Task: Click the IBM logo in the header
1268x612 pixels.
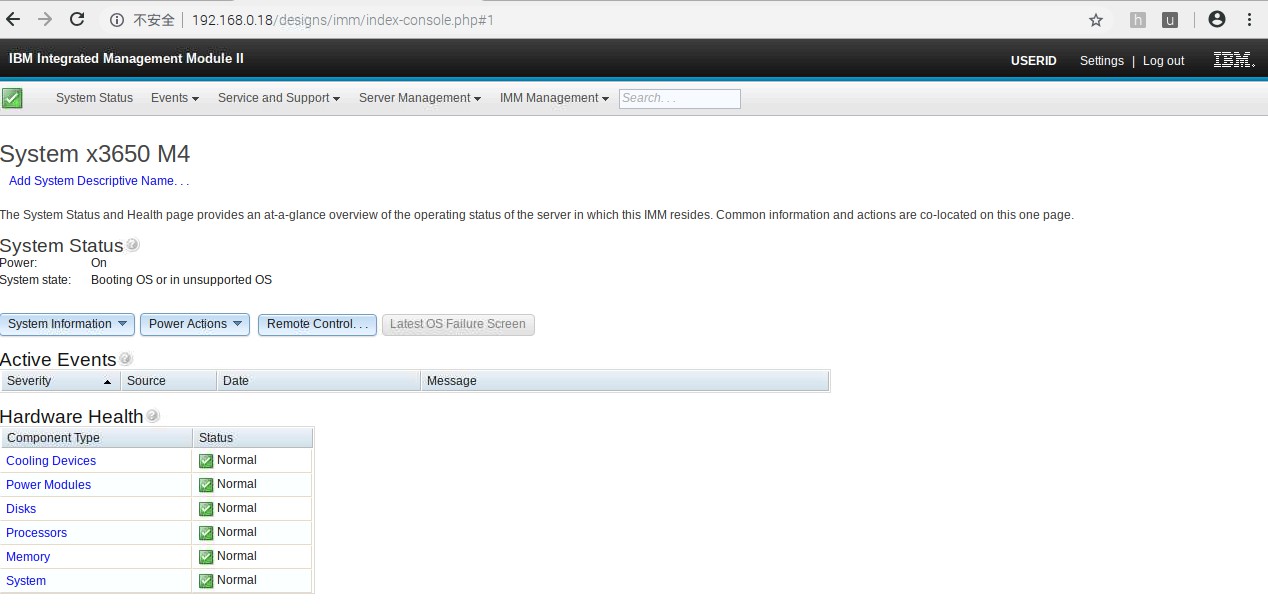Action: point(1231,59)
